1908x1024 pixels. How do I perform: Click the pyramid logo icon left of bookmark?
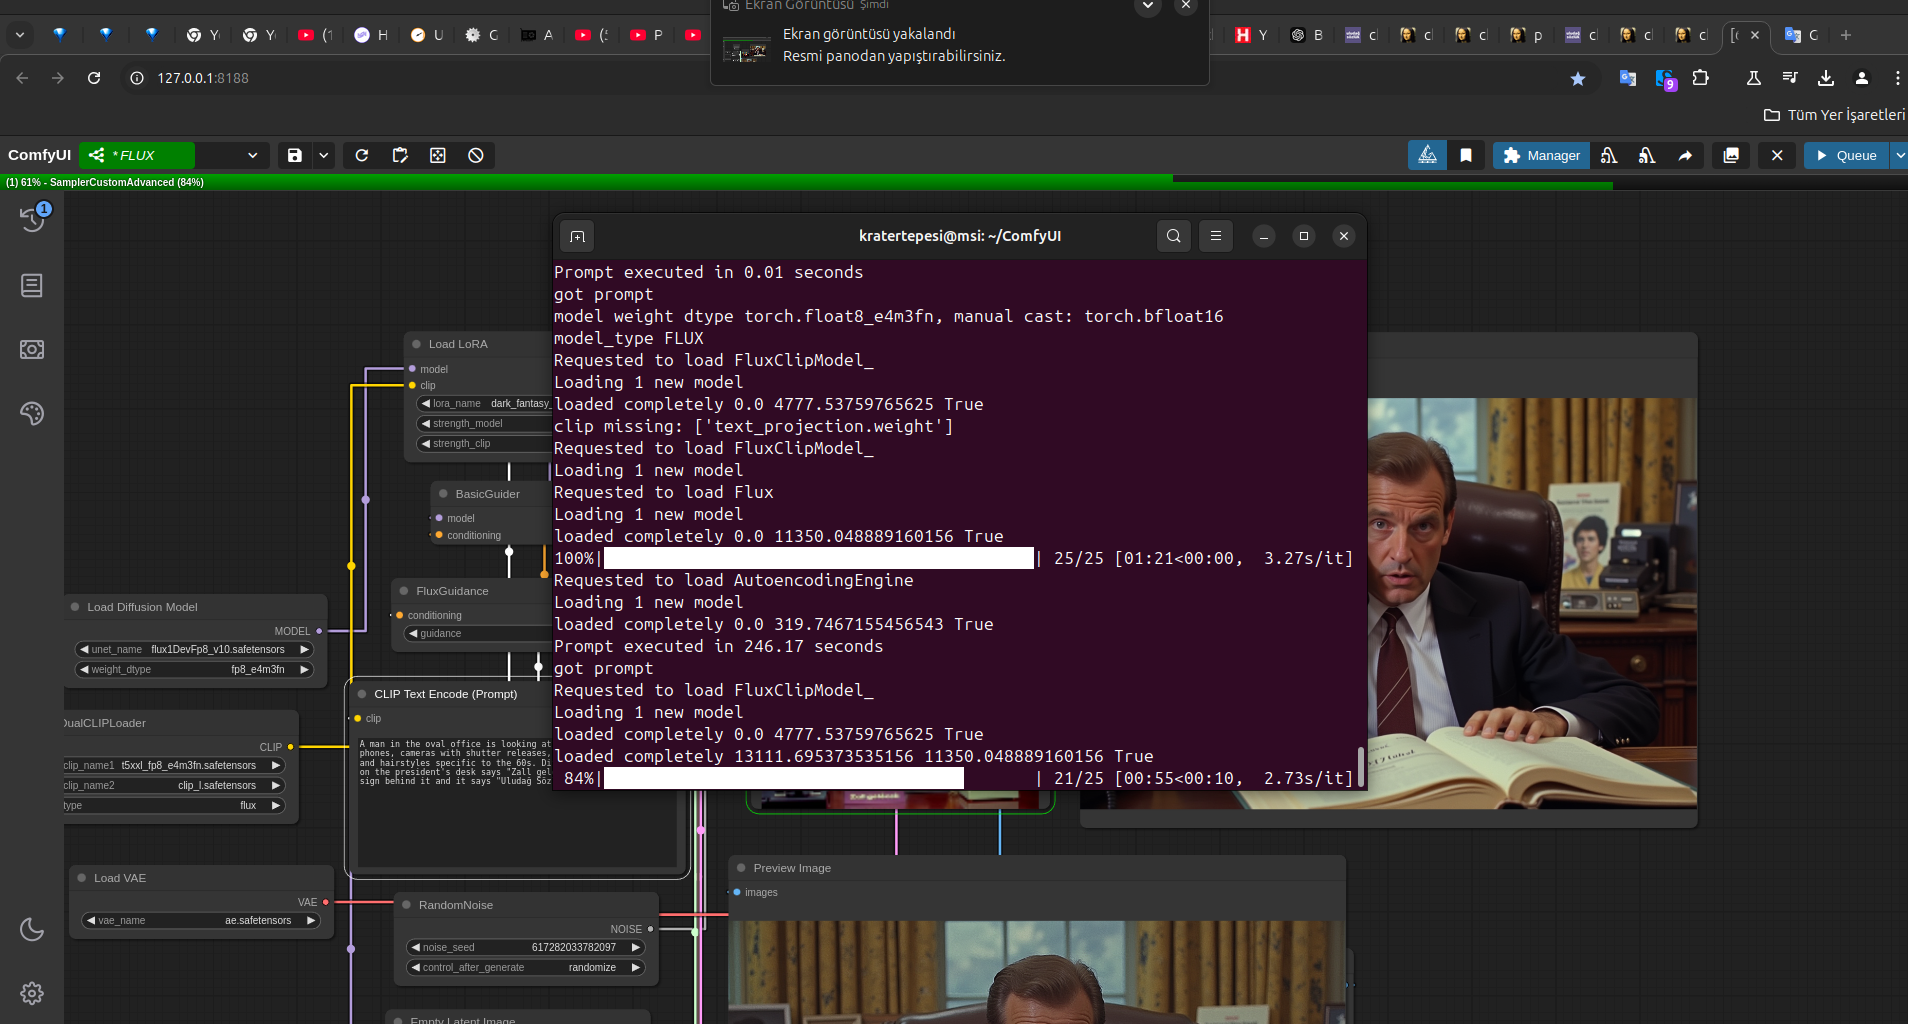(x=1427, y=155)
